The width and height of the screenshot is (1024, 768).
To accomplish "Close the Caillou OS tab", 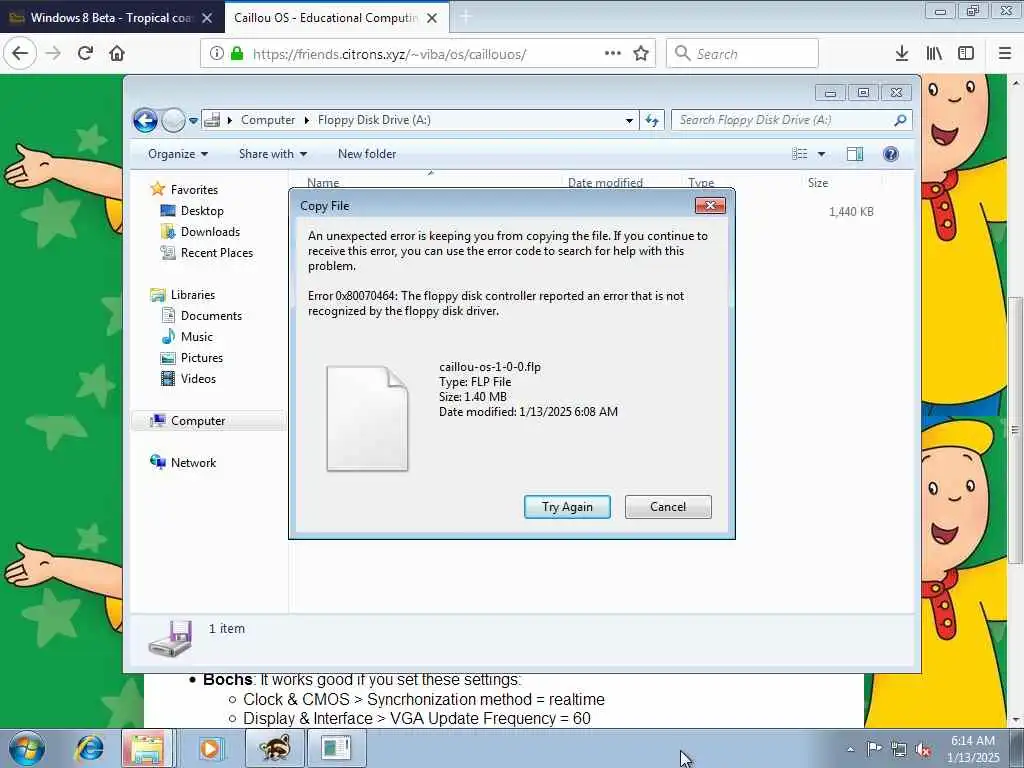I will pos(432,18).
